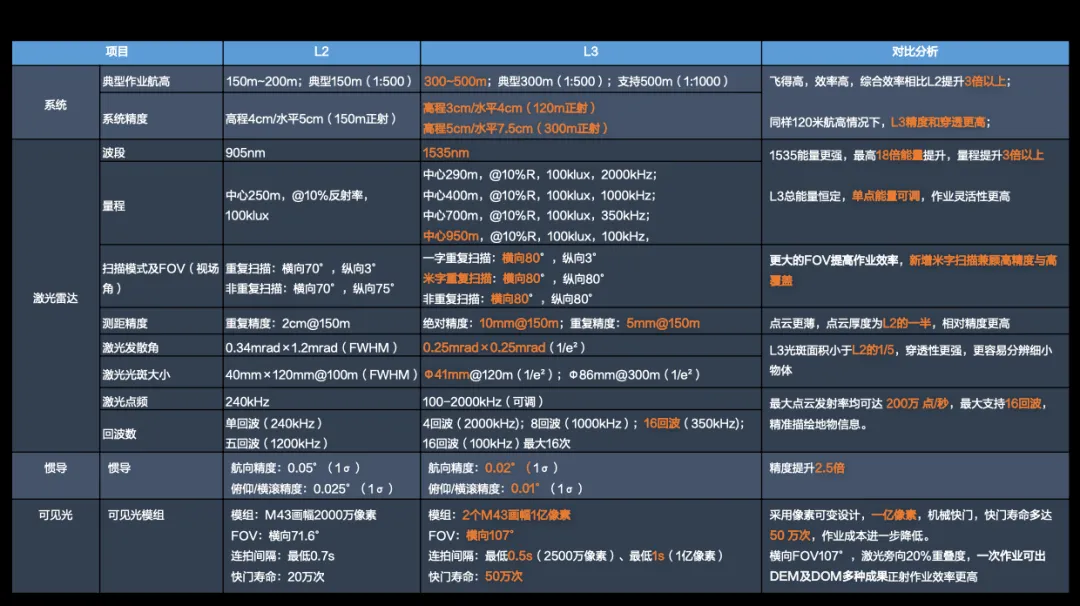Select the '测距精度' row label
The image size is (1080, 606).
(125, 323)
